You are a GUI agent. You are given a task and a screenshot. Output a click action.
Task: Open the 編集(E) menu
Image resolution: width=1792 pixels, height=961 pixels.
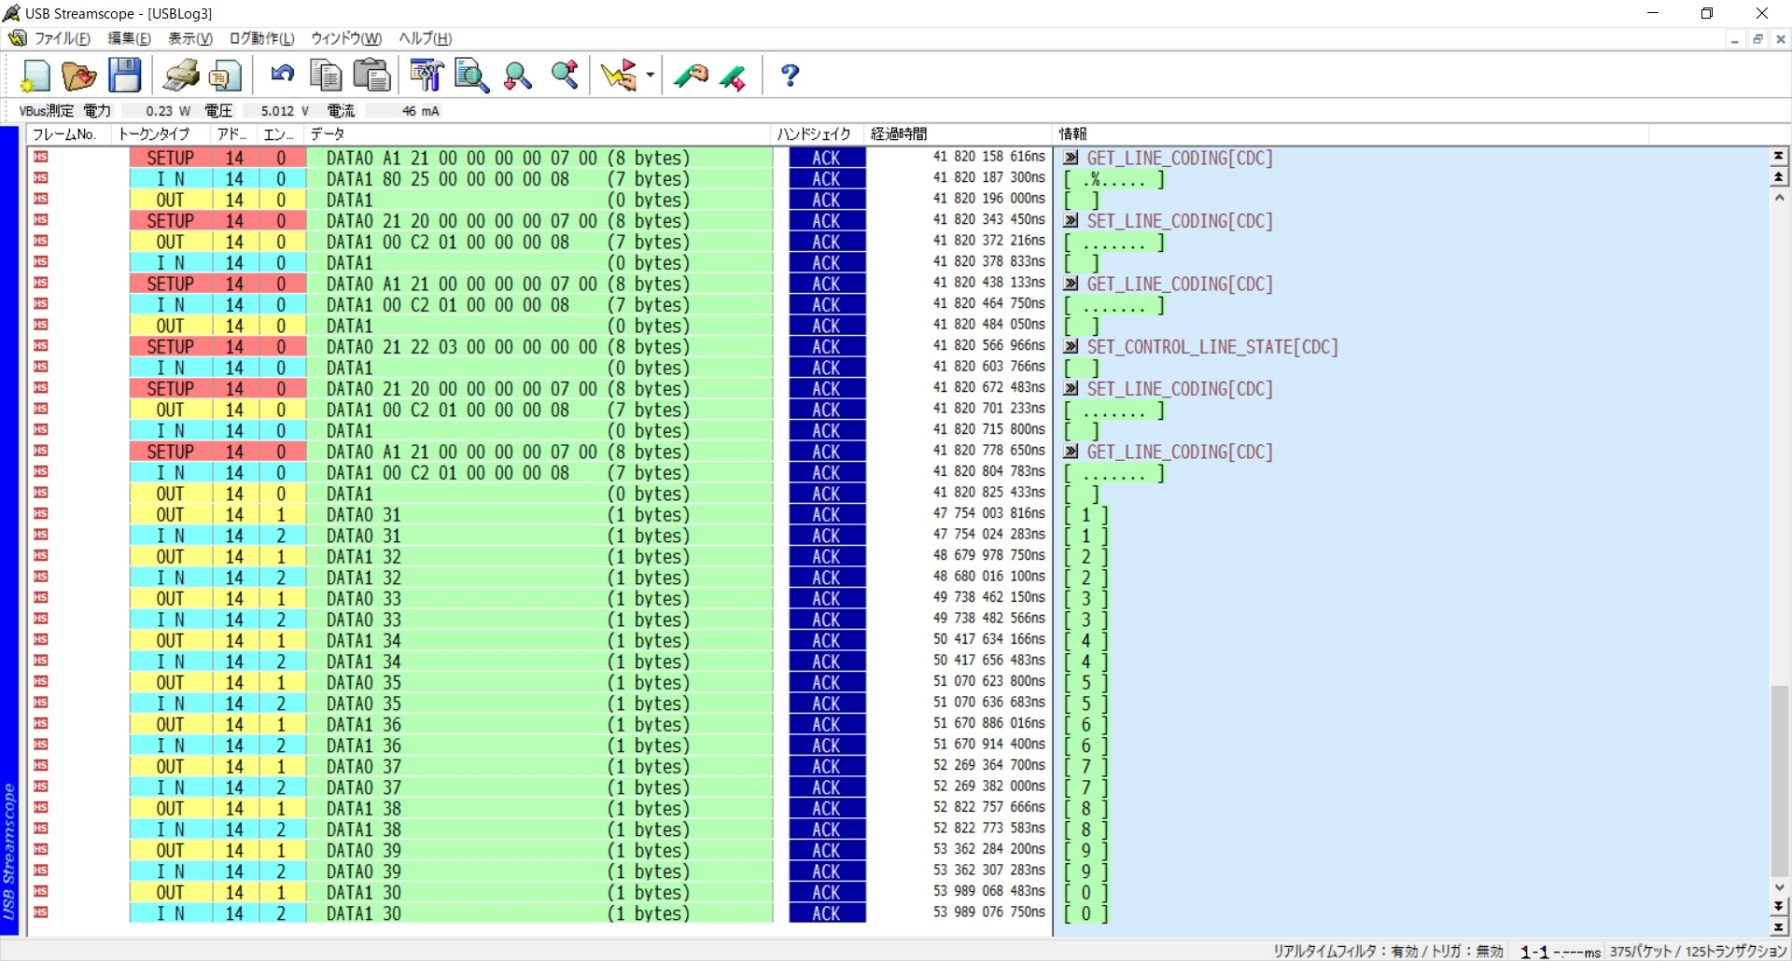pyautogui.click(x=129, y=38)
